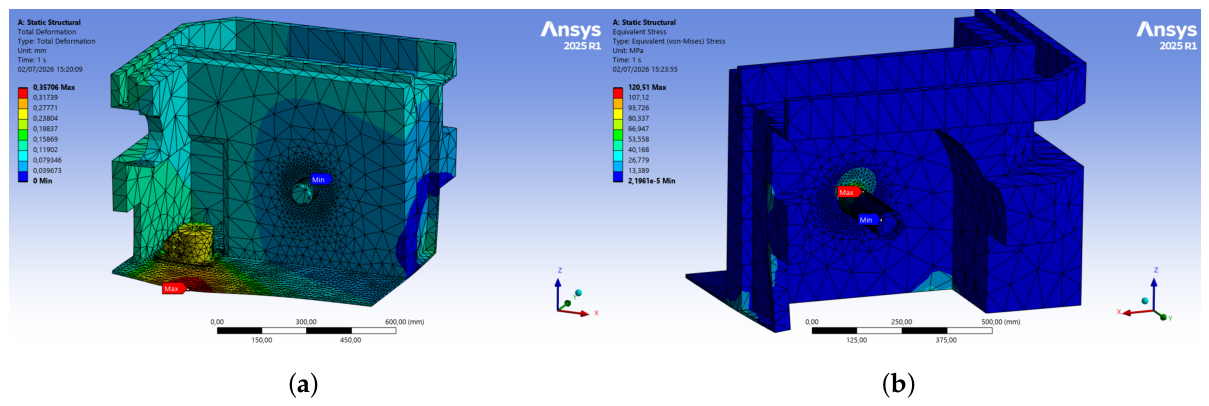Click the Ansys 2025 R1 logo in stress view
The width and height of the screenshot is (1209, 406).
click(1166, 36)
